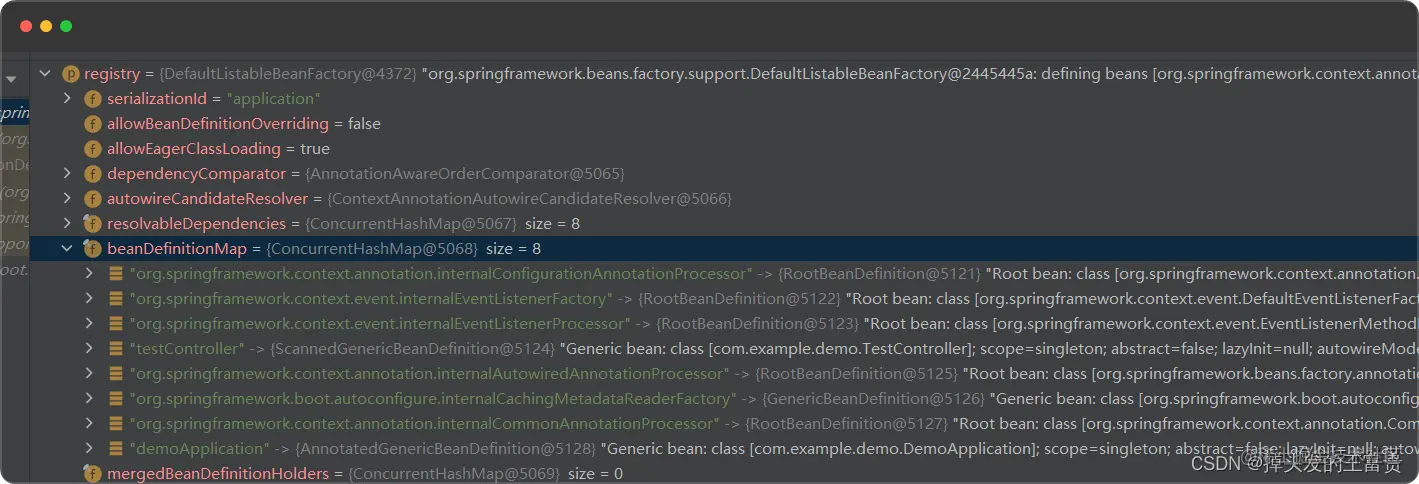1419x484 pixels.
Task: Click the autowireCandidateResolver field icon
Action: tap(93, 199)
